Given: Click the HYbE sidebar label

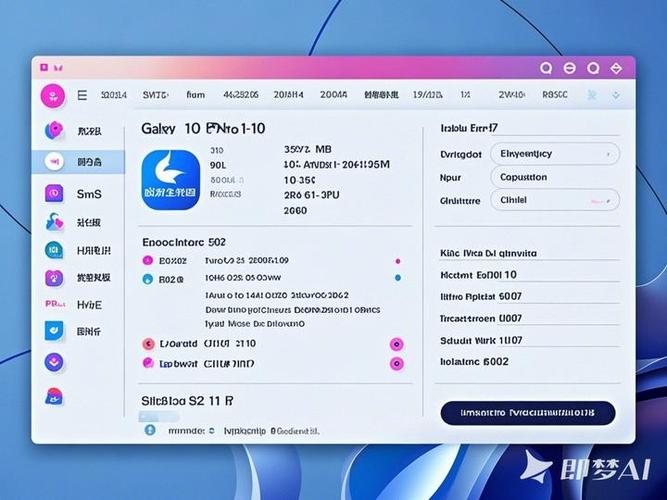Looking at the screenshot, I should click(89, 305).
